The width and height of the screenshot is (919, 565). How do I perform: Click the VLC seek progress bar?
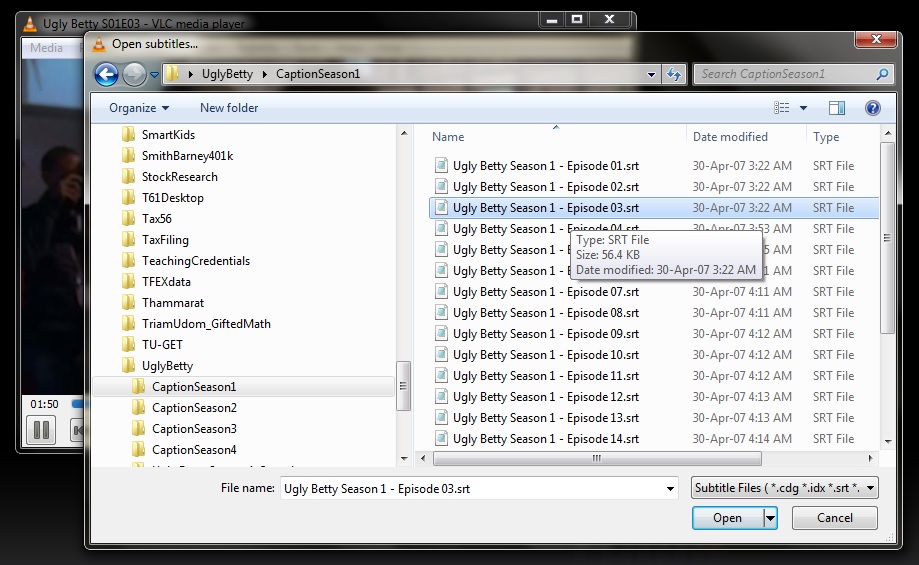pos(77,404)
